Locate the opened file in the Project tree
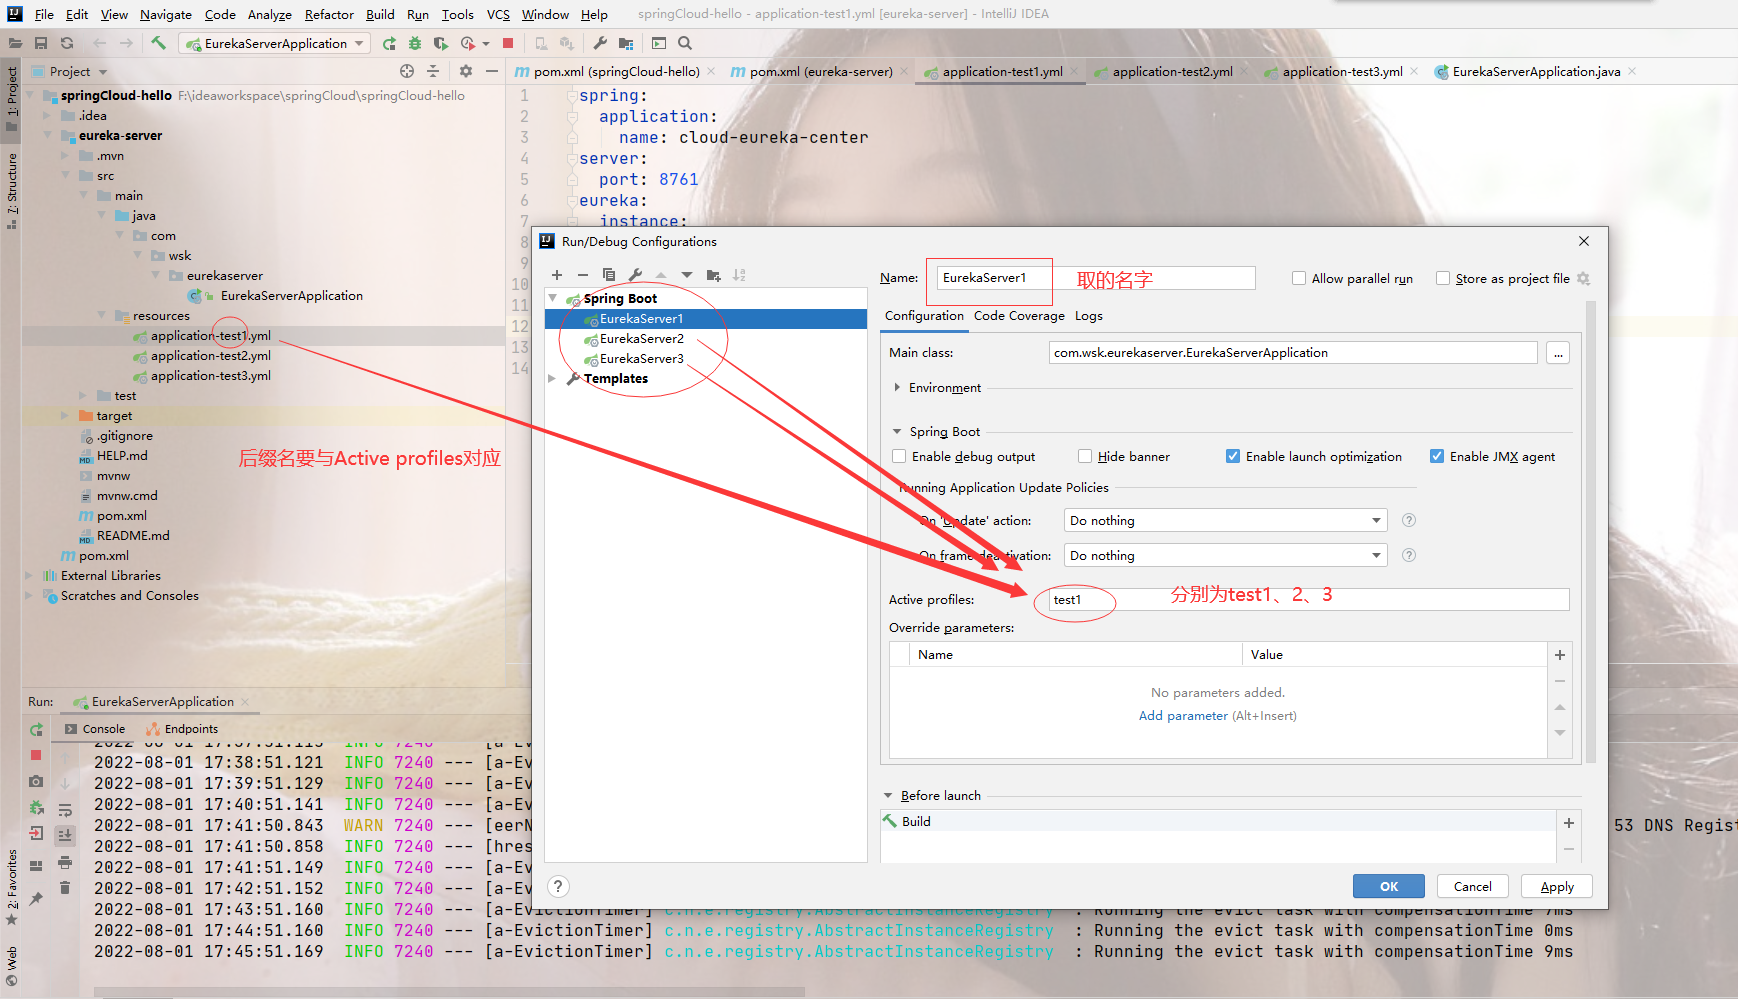 407,71
